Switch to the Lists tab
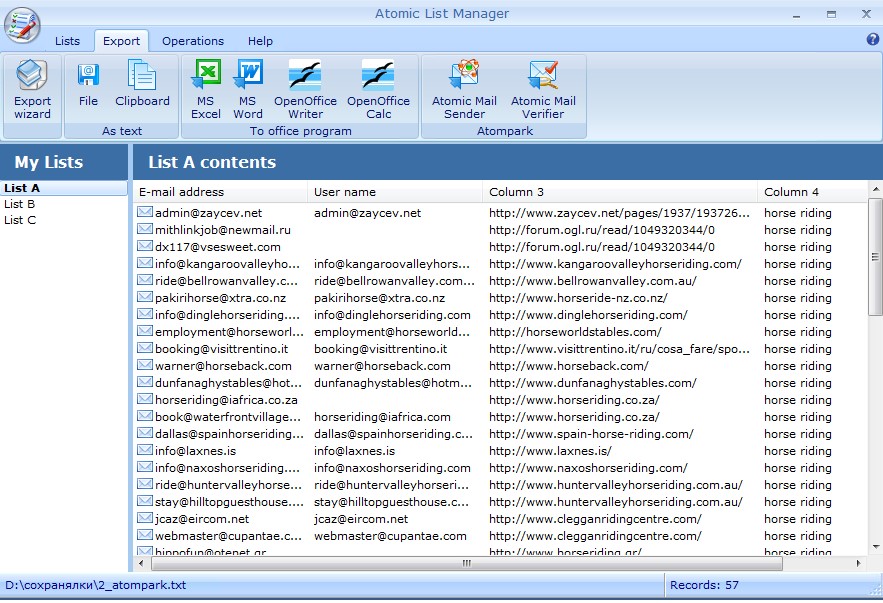This screenshot has height=603, width=883. click(67, 41)
